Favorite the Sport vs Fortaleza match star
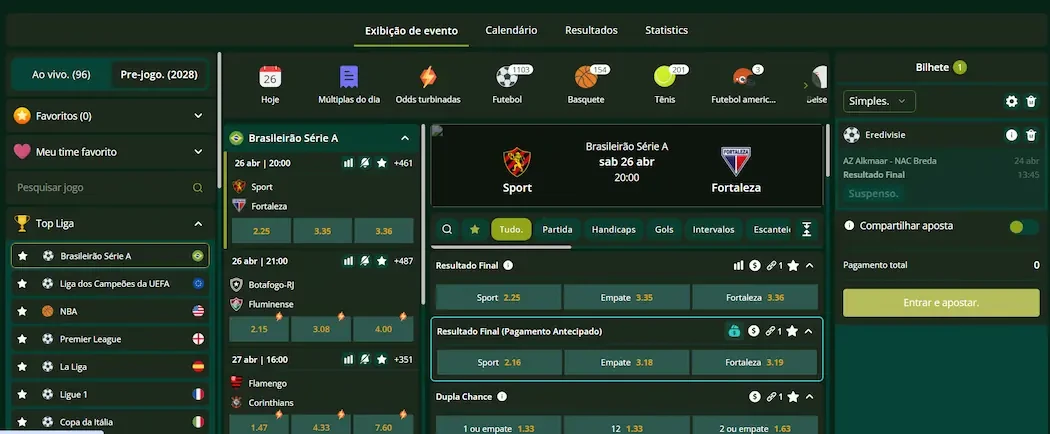Viewport: 1050px width, 434px height. [382, 163]
